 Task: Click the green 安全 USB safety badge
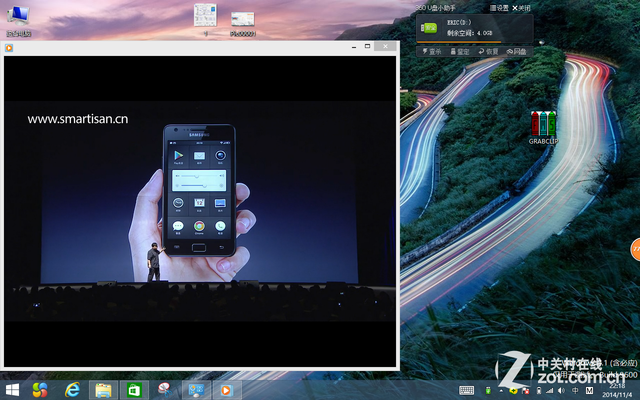[x=429, y=28]
